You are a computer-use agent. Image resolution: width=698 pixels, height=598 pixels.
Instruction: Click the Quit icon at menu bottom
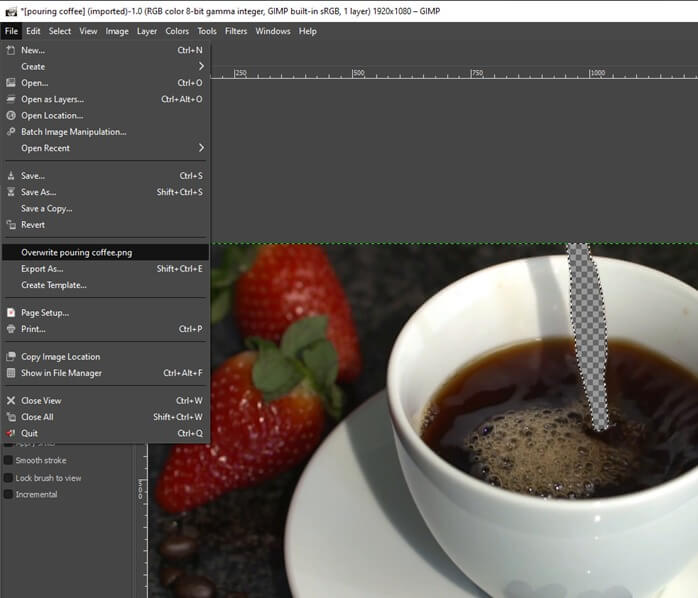[10, 433]
